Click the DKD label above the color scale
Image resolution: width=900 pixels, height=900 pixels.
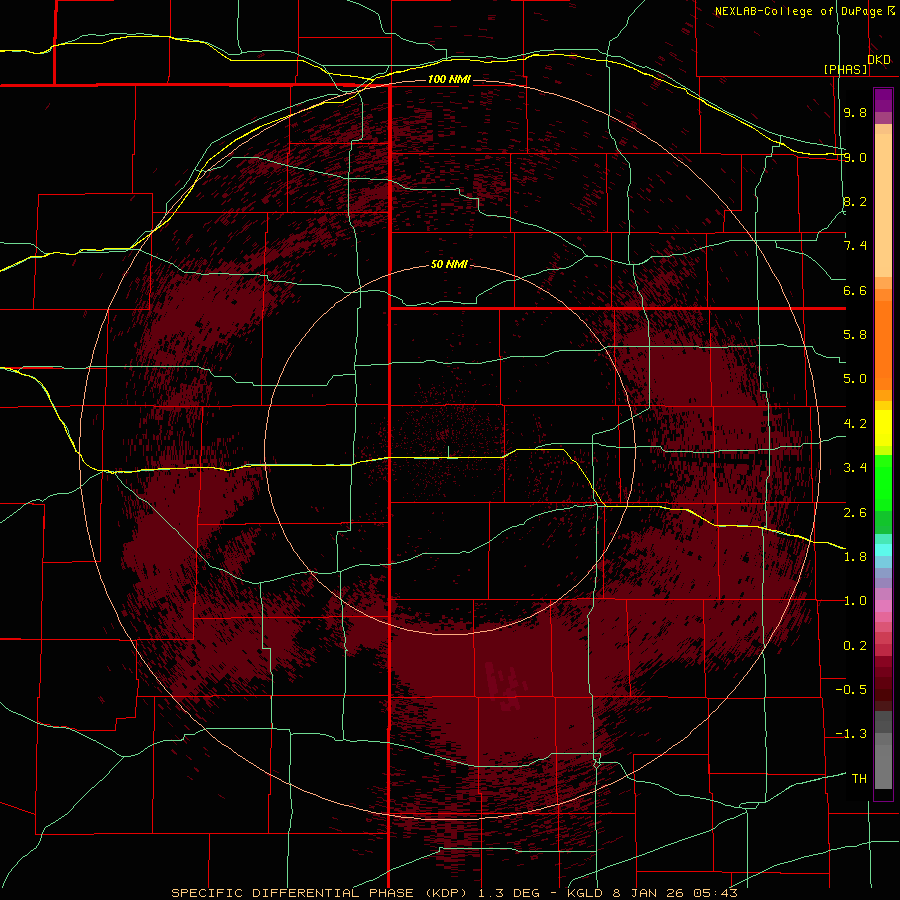pyautogui.click(x=879, y=60)
